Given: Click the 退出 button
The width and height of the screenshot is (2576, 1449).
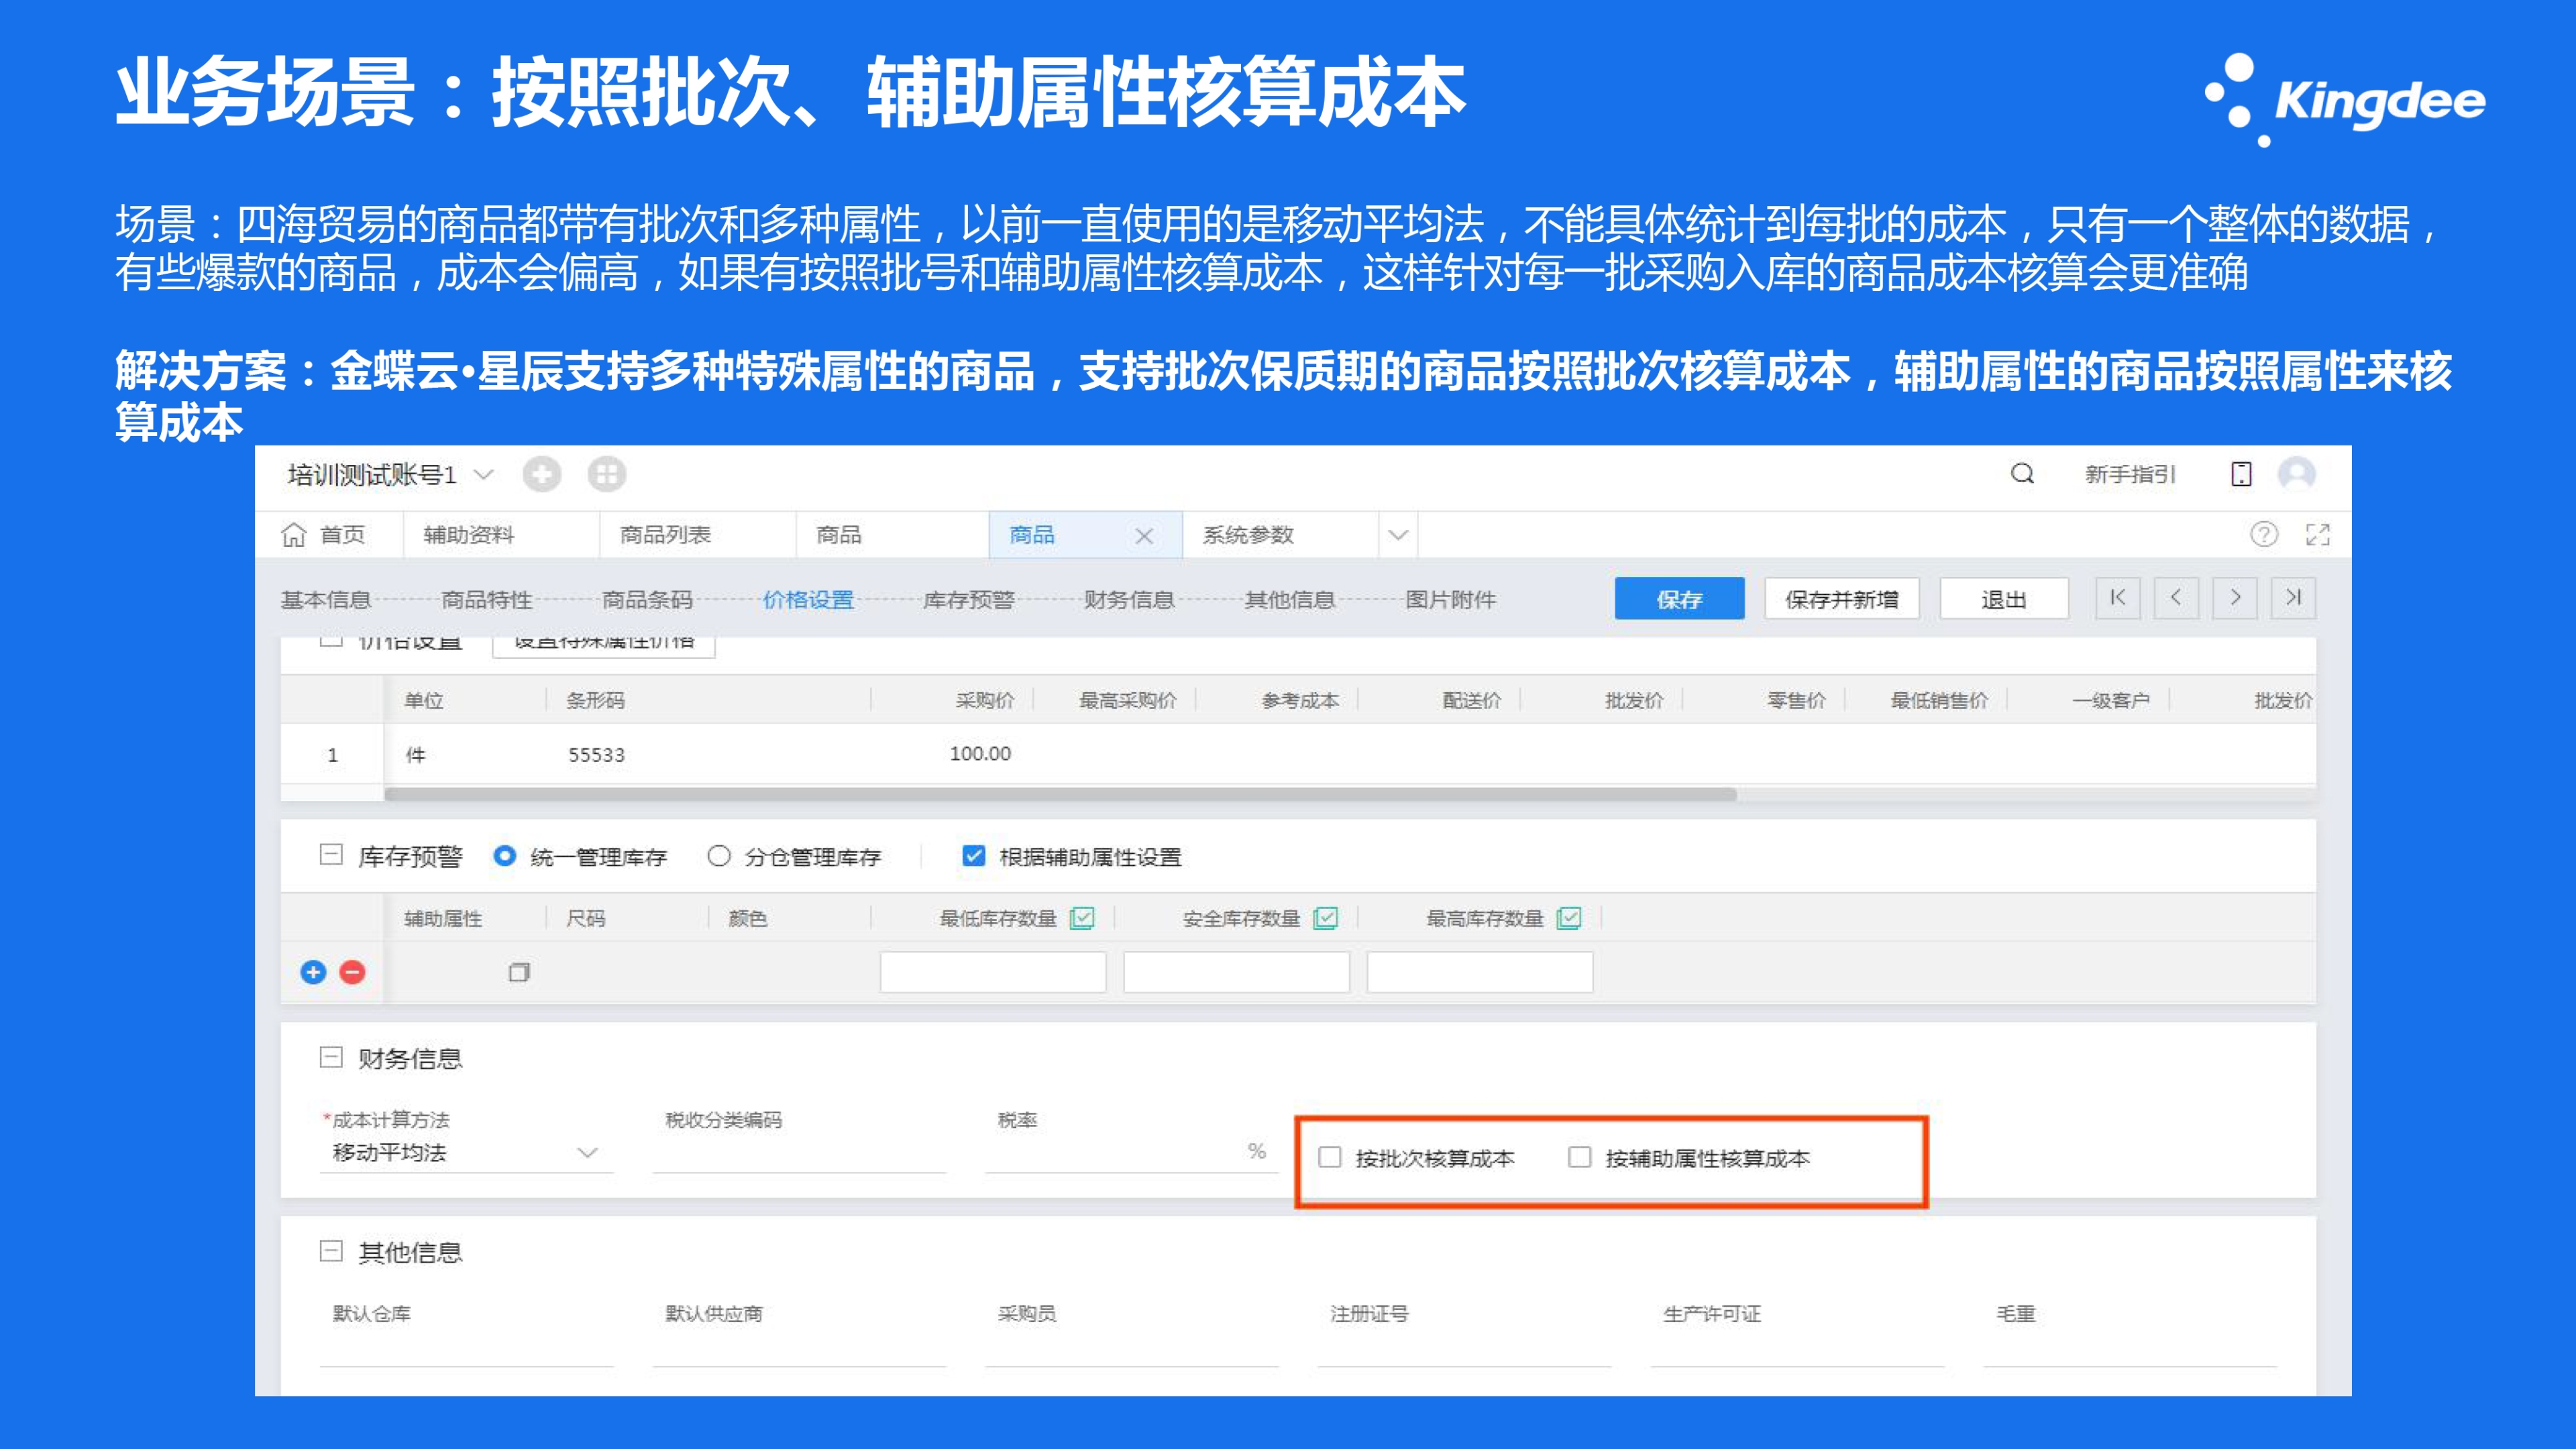Looking at the screenshot, I should click(2003, 598).
